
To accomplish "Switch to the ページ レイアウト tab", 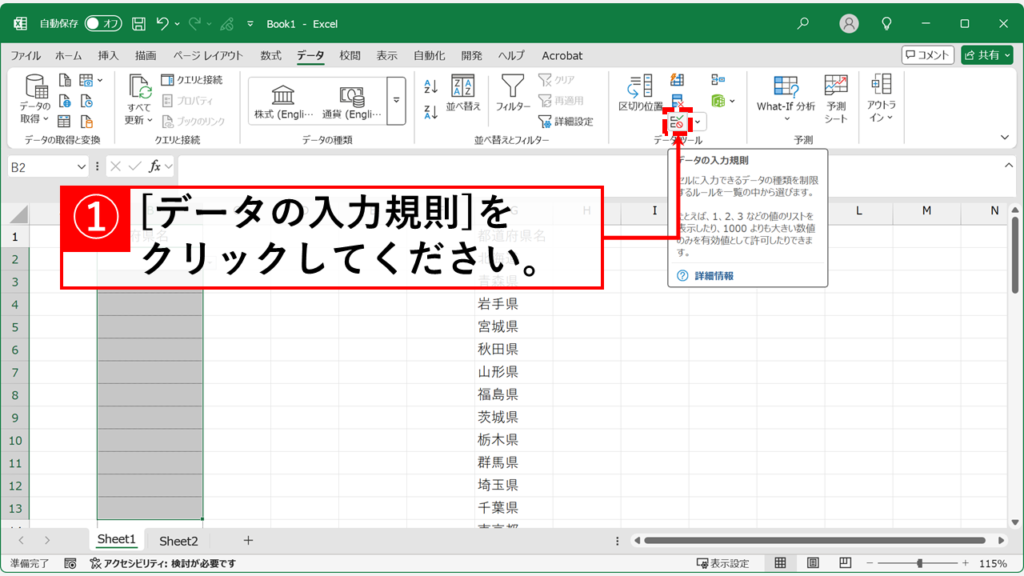I will point(208,56).
